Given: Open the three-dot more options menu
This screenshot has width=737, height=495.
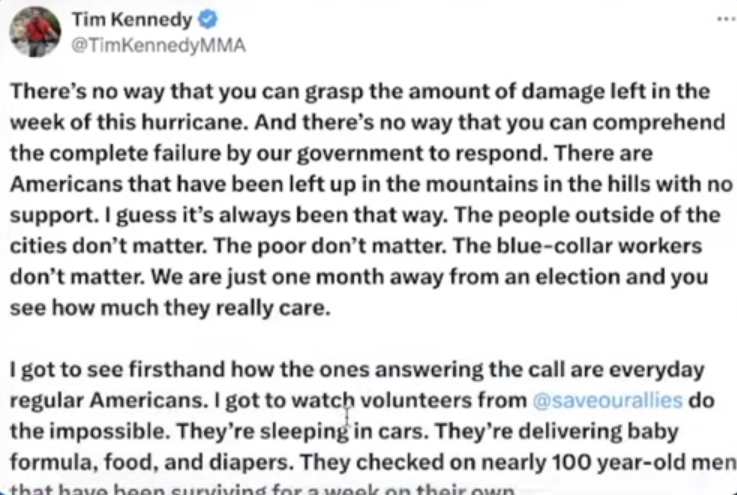Looking at the screenshot, I should pyautogui.click(x=726, y=19).
